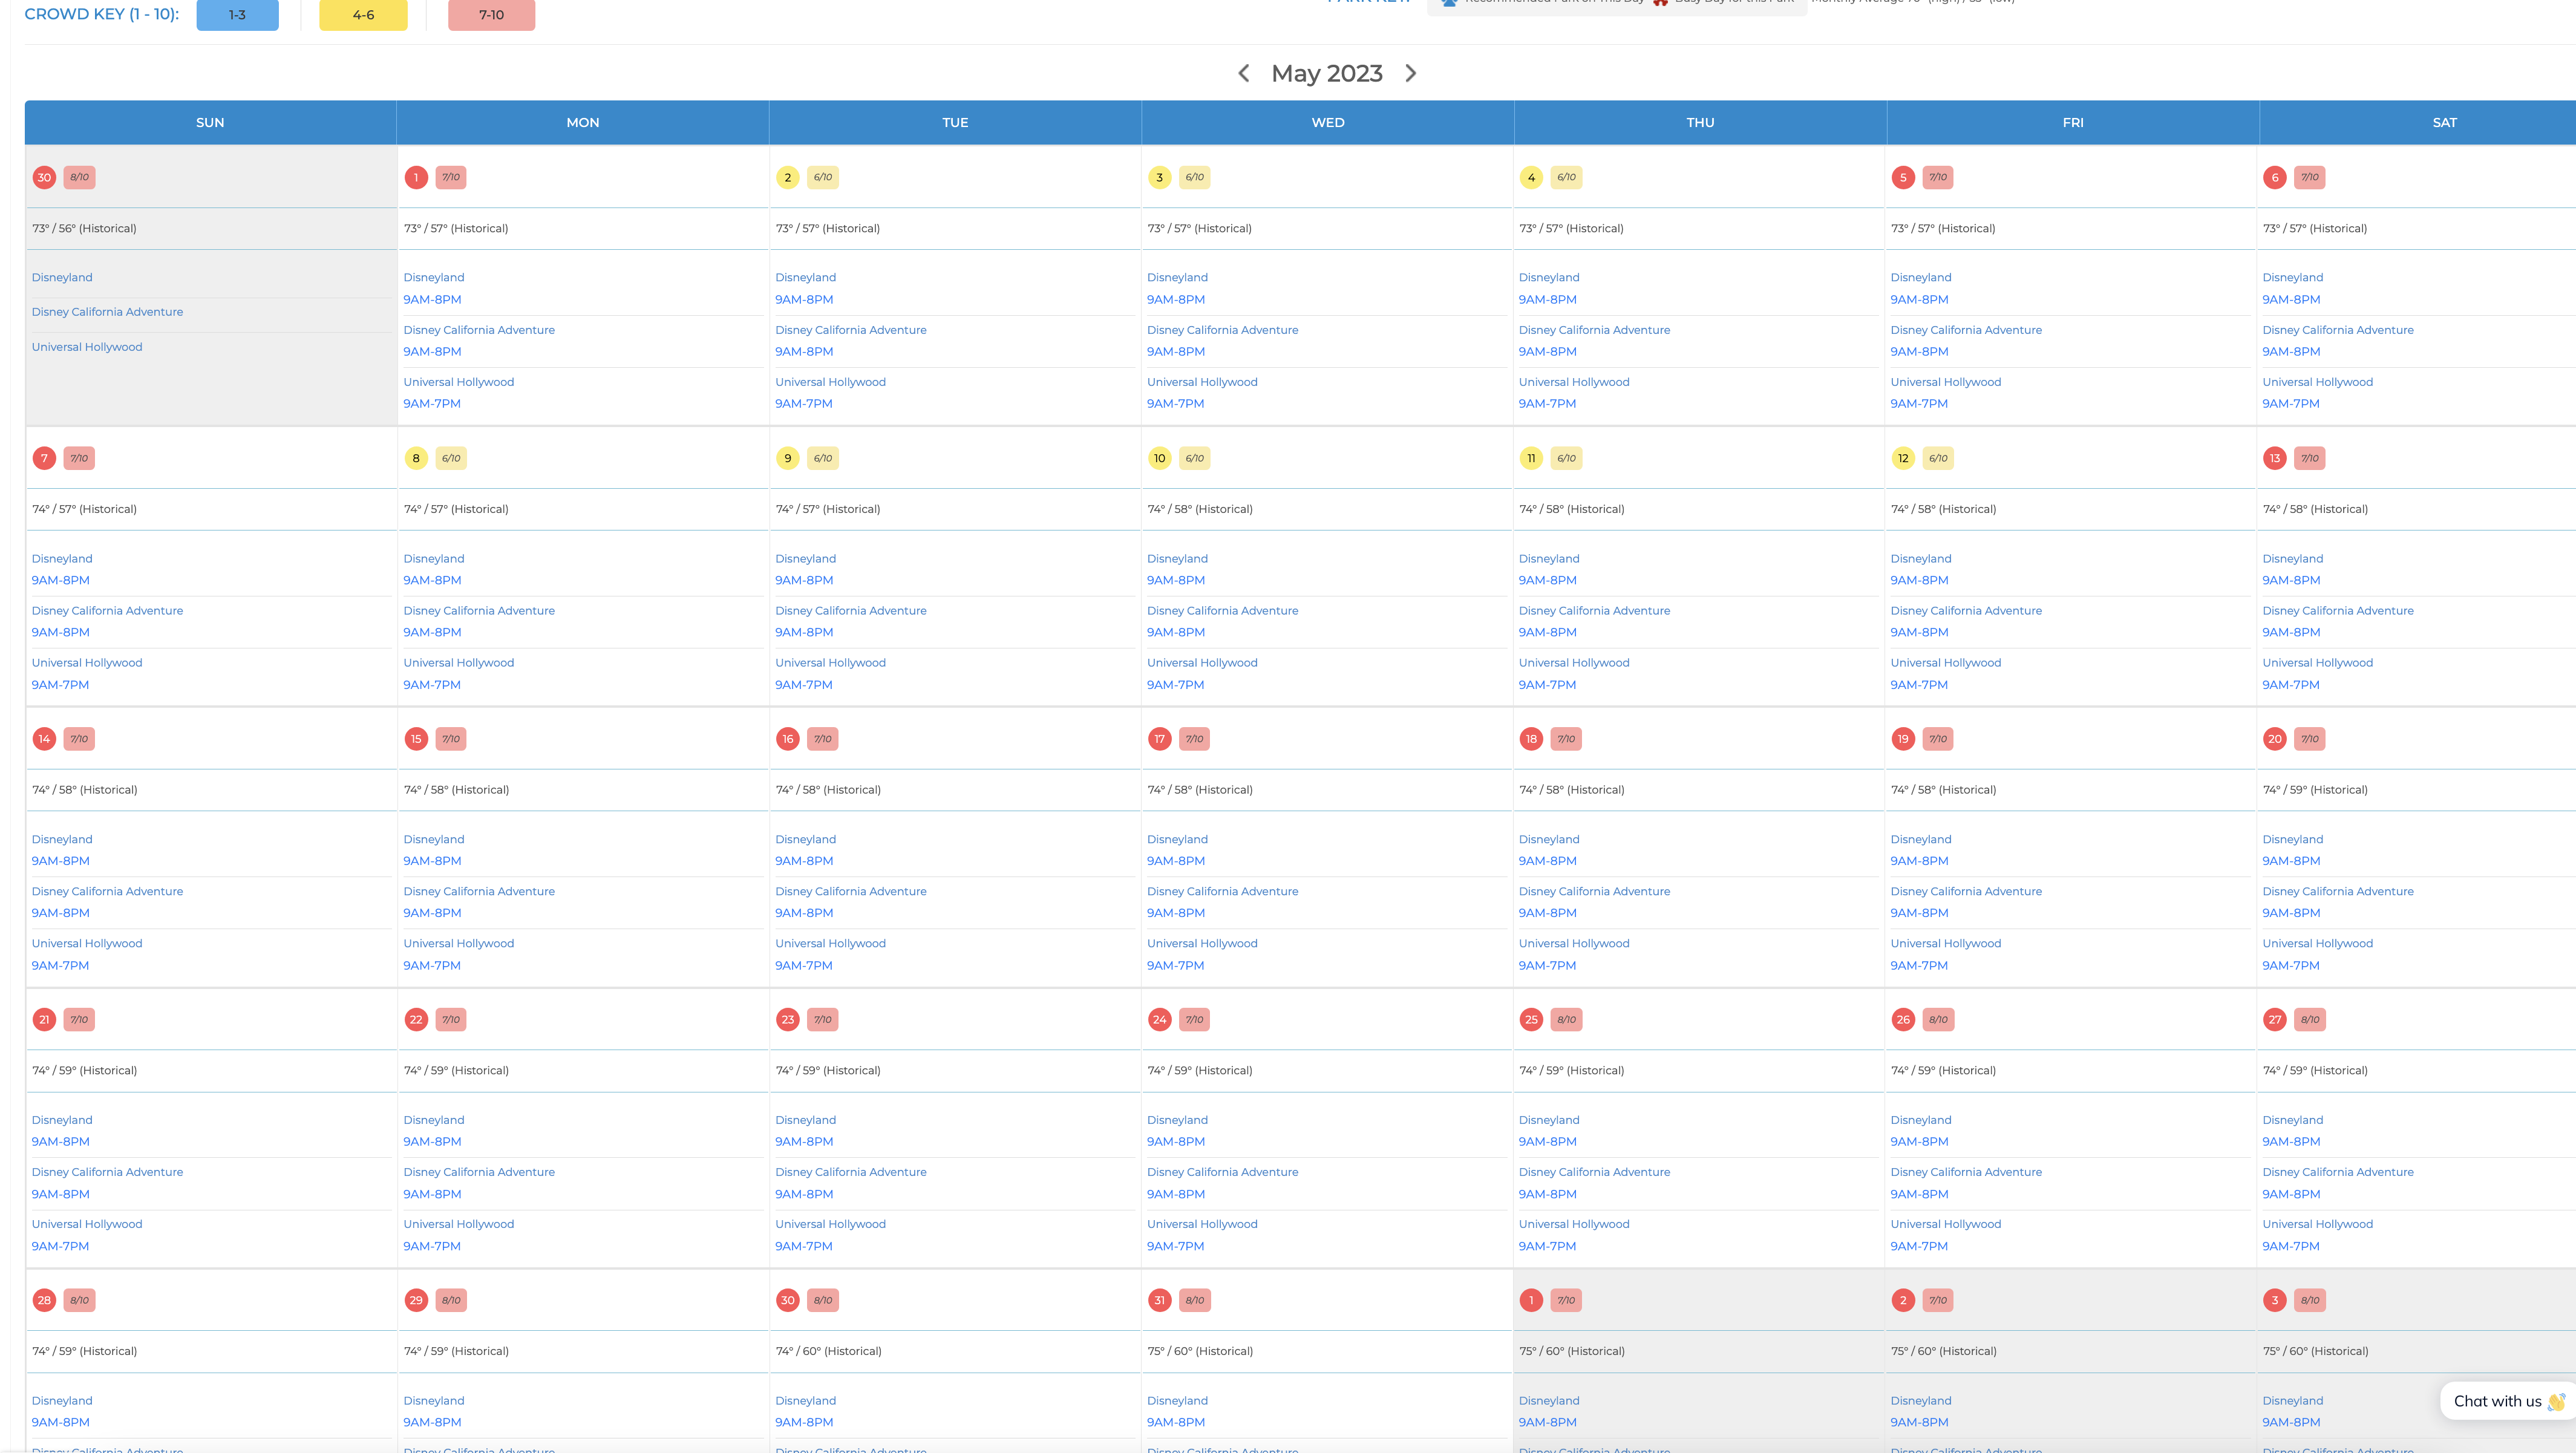Open Universal Hollywood link on April 30 cell
This screenshot has height=1453, width=2576.
(87, 347)
